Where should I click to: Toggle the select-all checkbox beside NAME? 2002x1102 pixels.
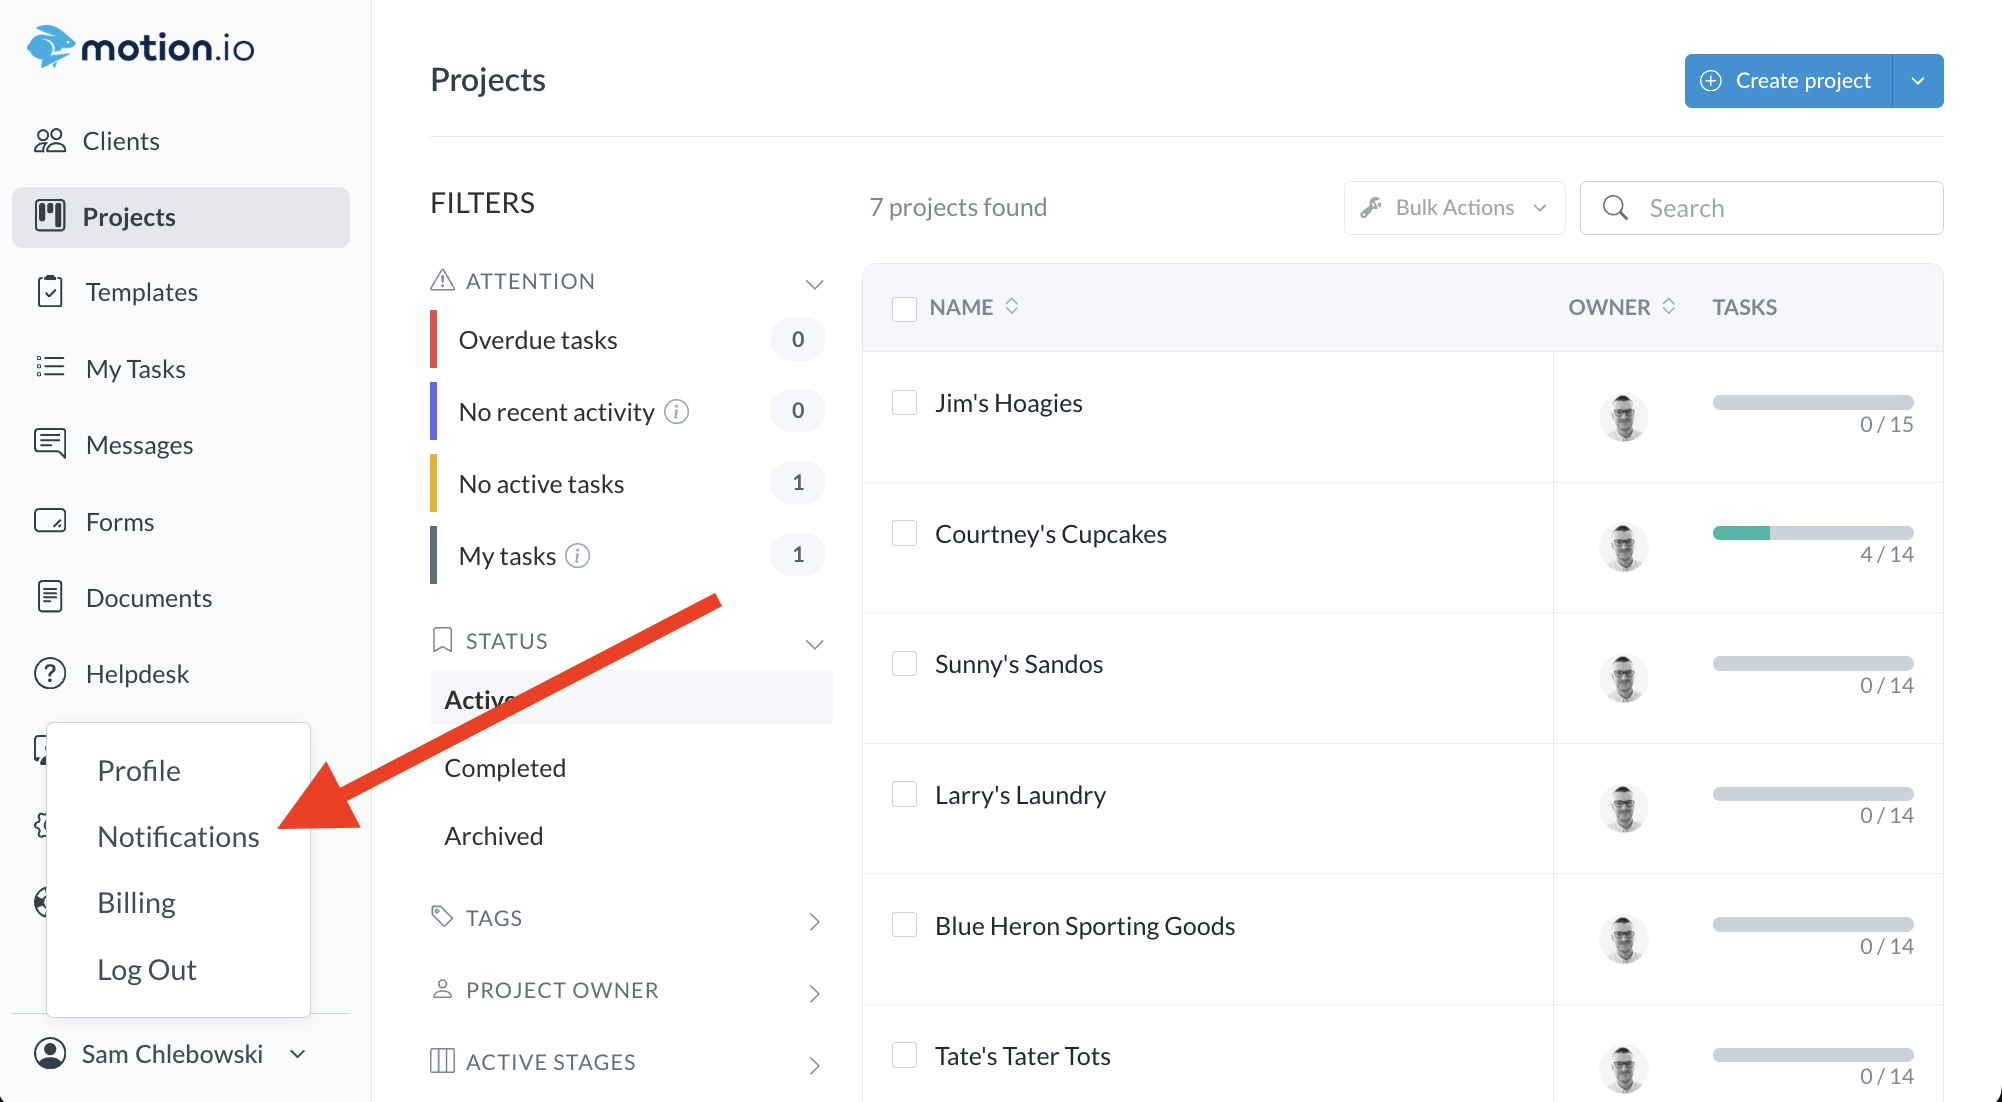pyautogui.click(x=904, y=308)
